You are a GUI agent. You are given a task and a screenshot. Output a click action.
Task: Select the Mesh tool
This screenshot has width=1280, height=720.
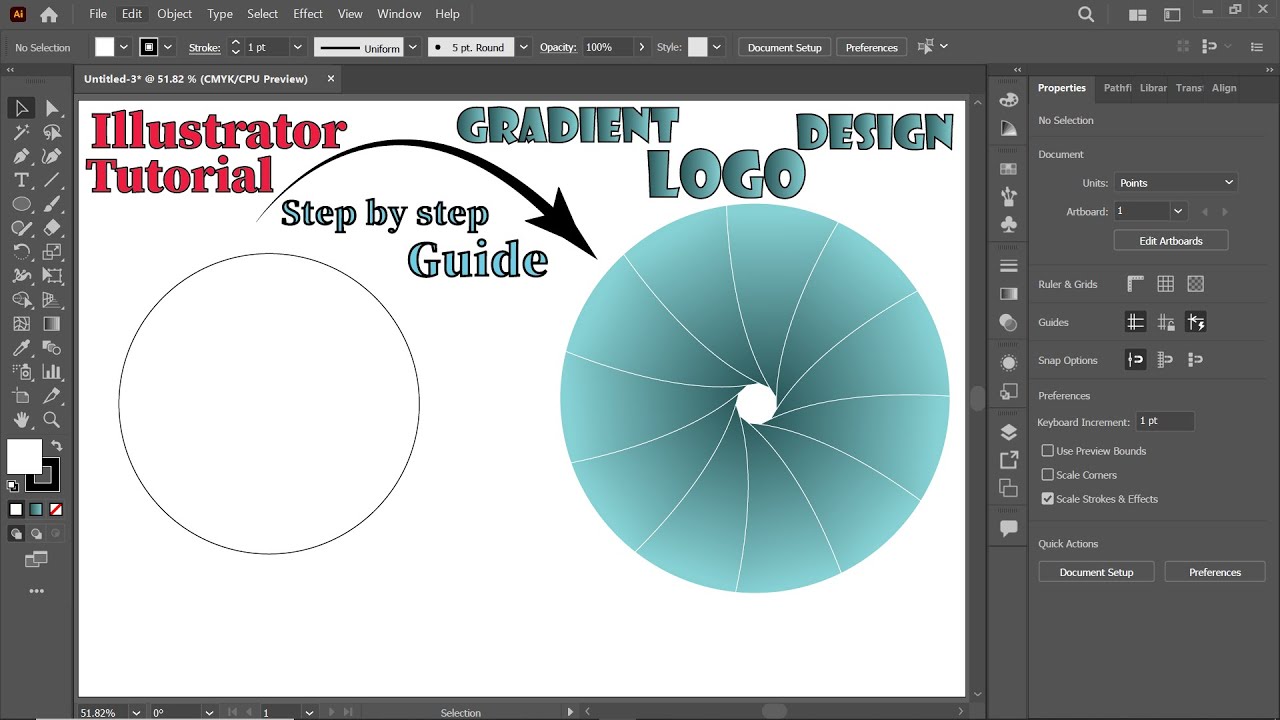(x=21, y=324)
